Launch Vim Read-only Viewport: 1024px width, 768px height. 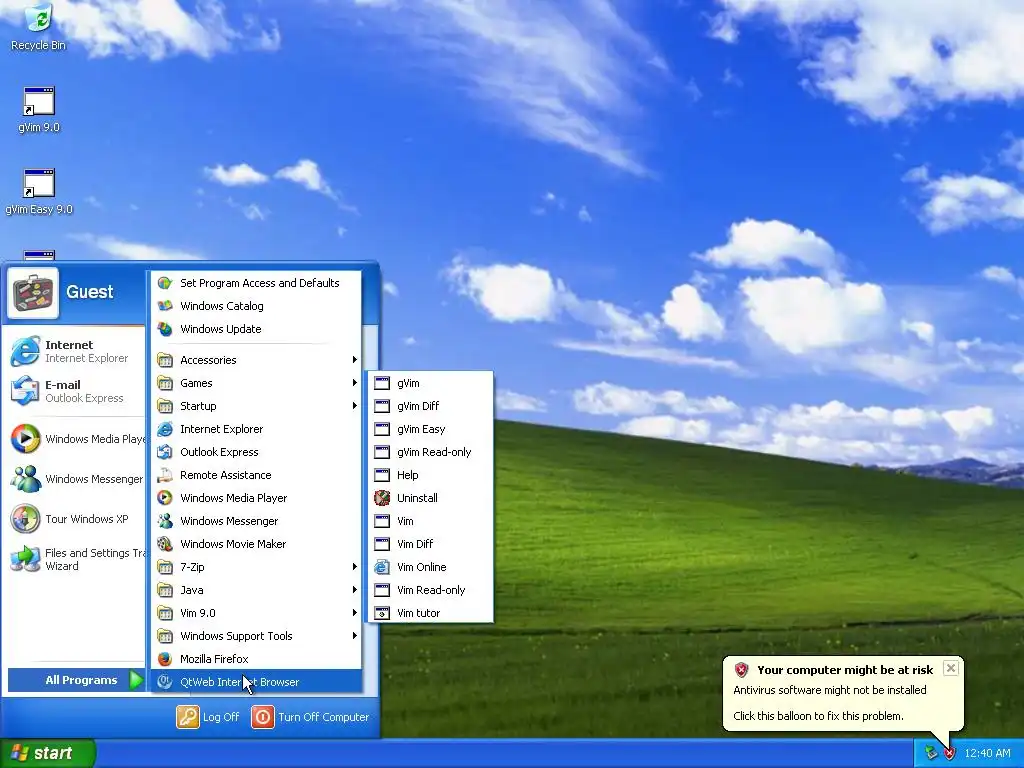point(430,590)
